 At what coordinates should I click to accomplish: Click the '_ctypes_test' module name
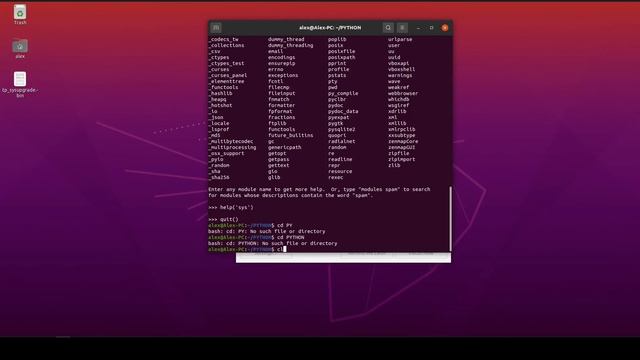(227, 64)
